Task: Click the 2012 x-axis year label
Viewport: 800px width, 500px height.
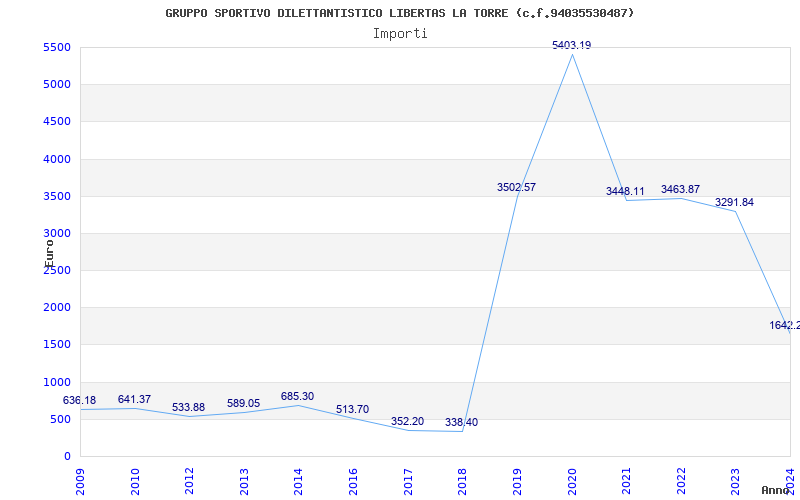Action: (x=189, y=481)
